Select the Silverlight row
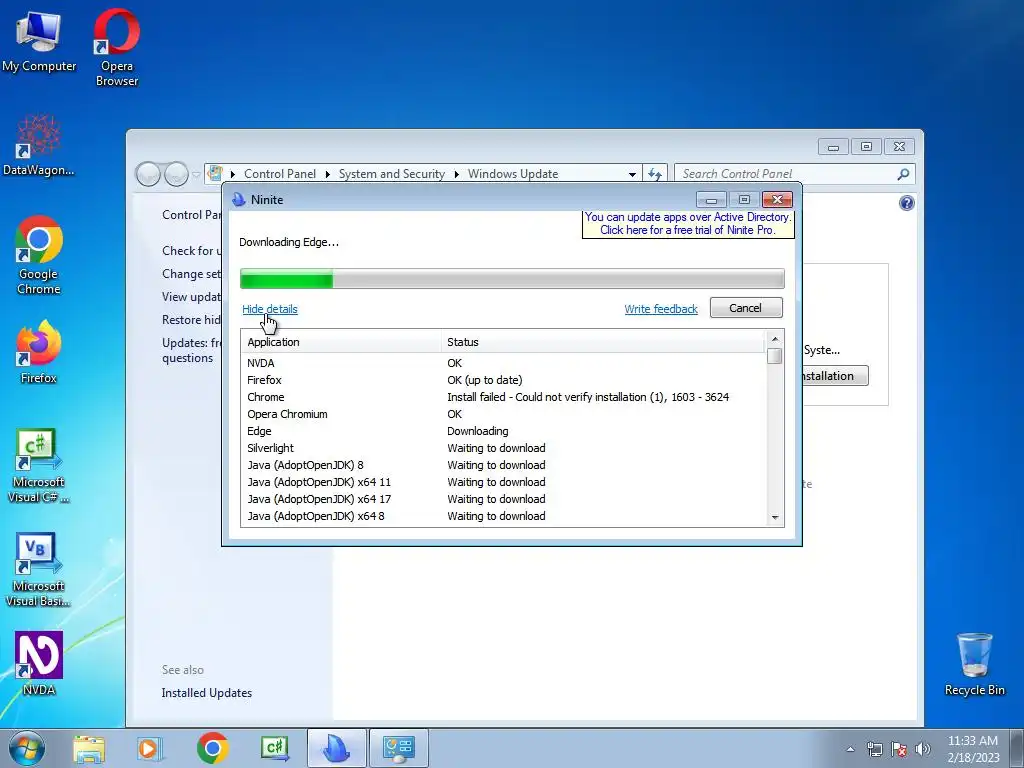This screenshot has width=1024, height=768. [504, 448]
